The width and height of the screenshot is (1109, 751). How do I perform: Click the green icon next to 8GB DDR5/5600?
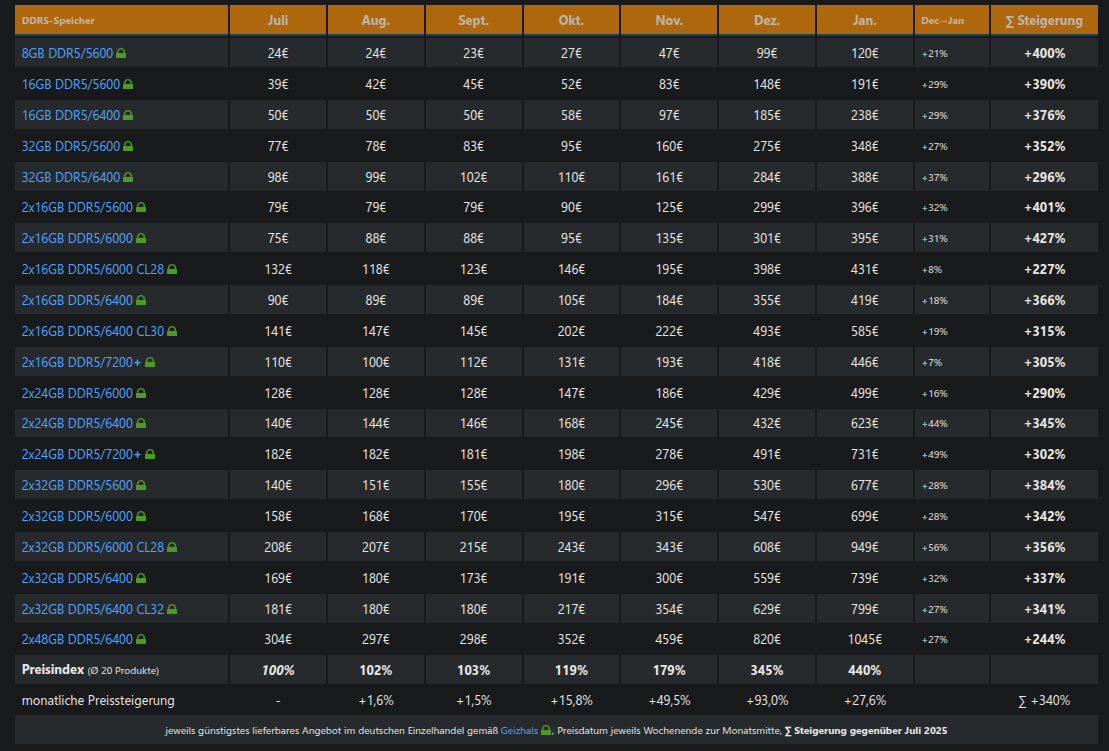coord(121,53)
